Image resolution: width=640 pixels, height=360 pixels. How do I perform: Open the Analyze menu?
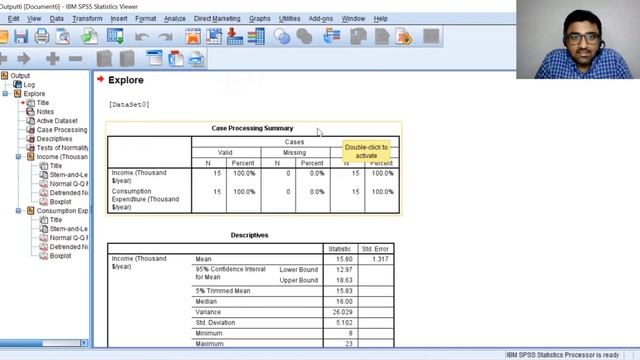coord(175,19)
